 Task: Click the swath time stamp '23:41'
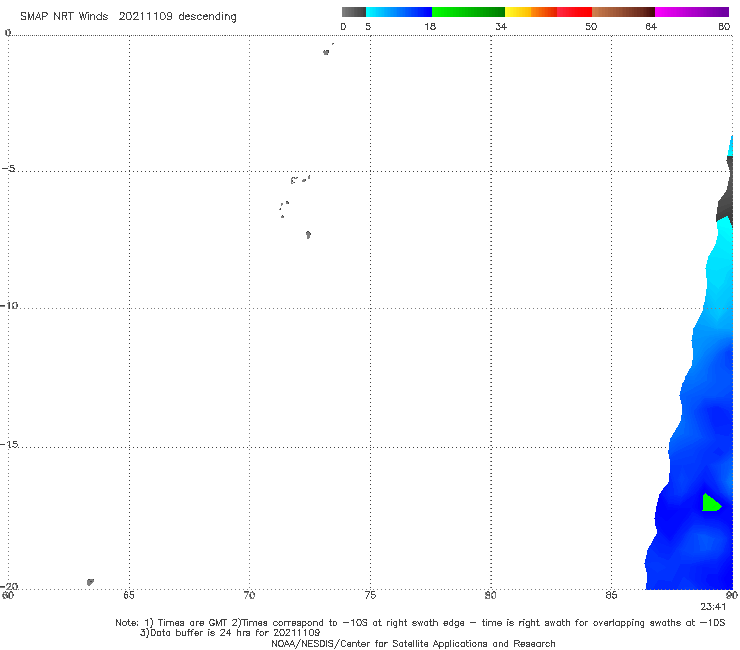click(x=713, y=607)
